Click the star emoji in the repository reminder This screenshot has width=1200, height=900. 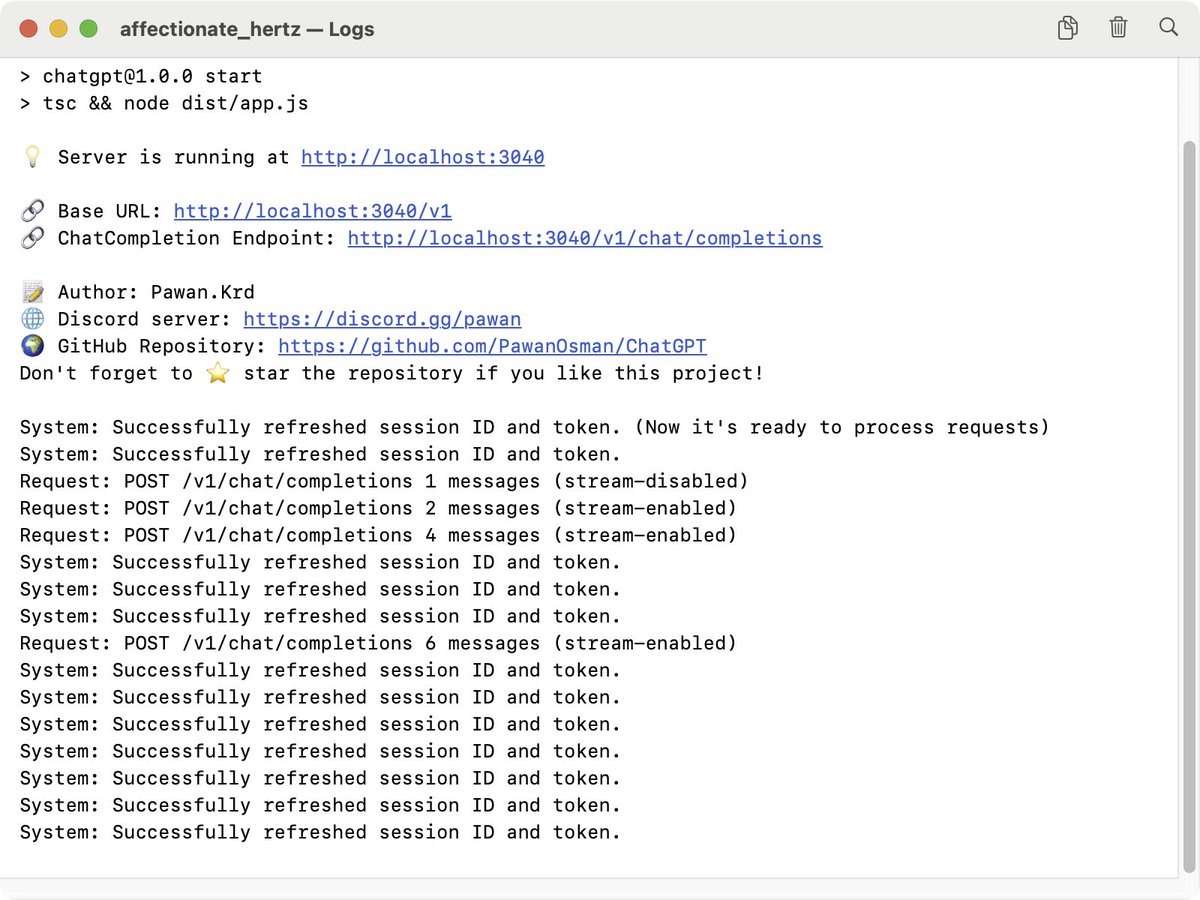218,373
